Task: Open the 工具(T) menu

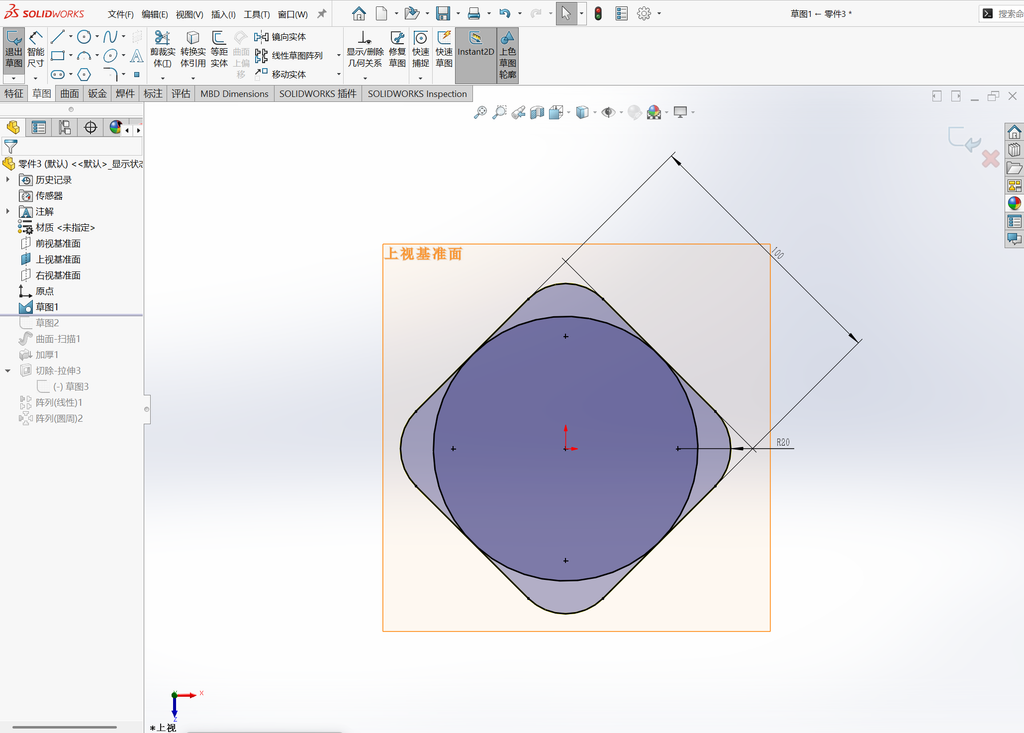Action: [x=257, y=14]
